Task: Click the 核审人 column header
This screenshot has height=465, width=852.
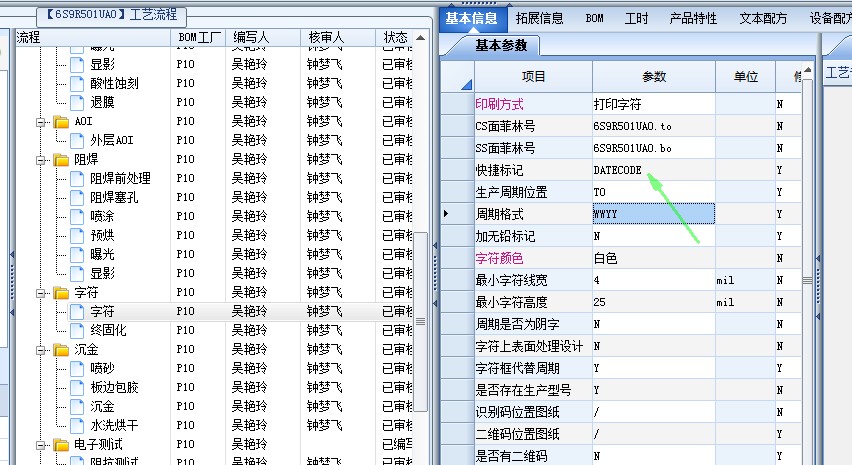Action: click(338, 37)
